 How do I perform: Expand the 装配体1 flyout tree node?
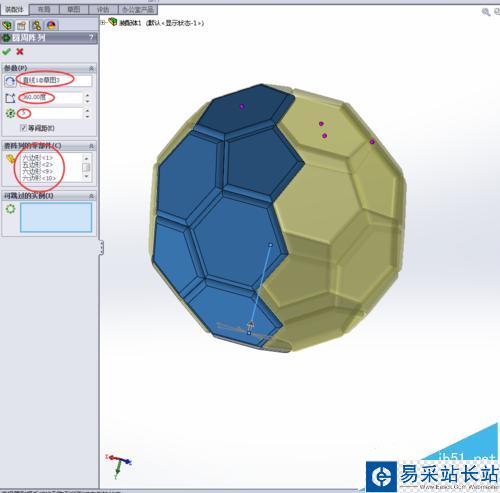pyautogui.click(x=103, y=23)
